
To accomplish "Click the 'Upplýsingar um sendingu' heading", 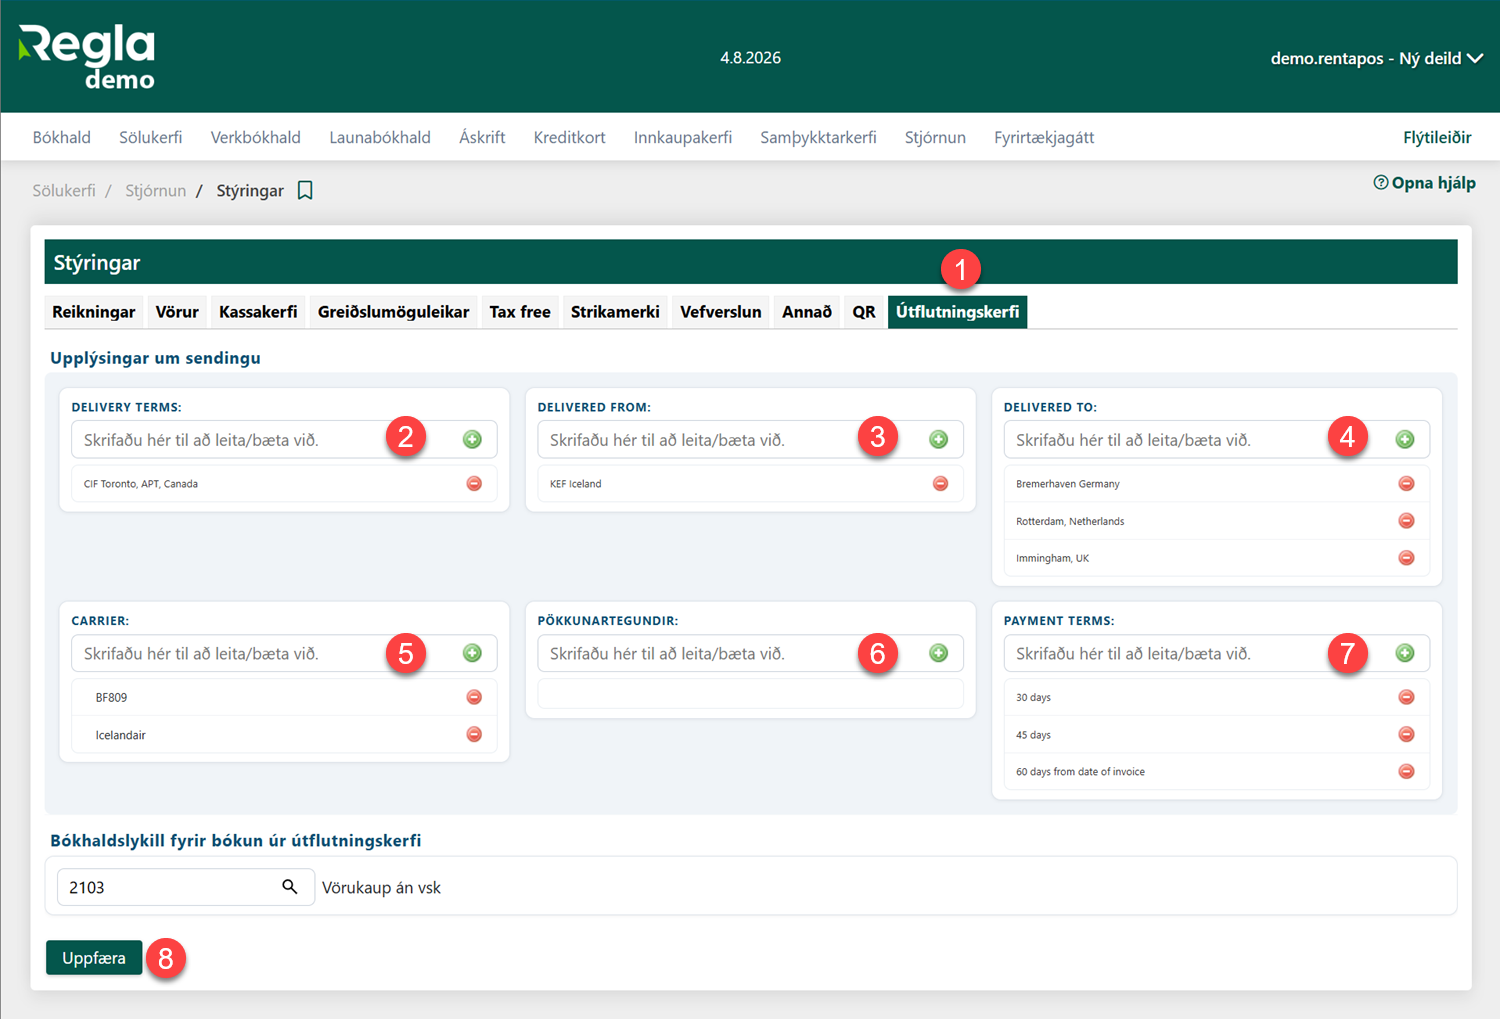I will pyautogui.click(x=155, y=358).
